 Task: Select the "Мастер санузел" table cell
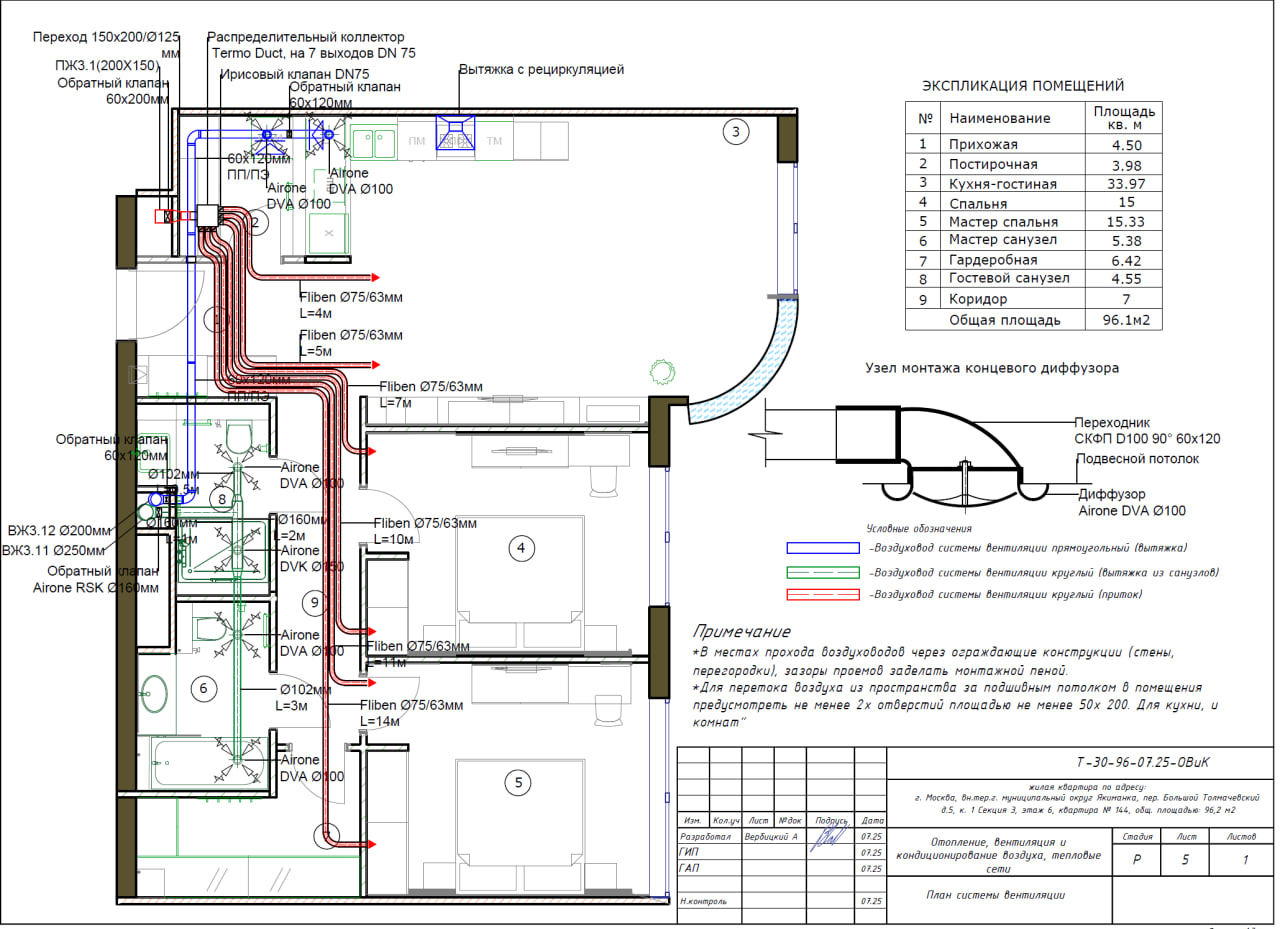pos(1002,240)
